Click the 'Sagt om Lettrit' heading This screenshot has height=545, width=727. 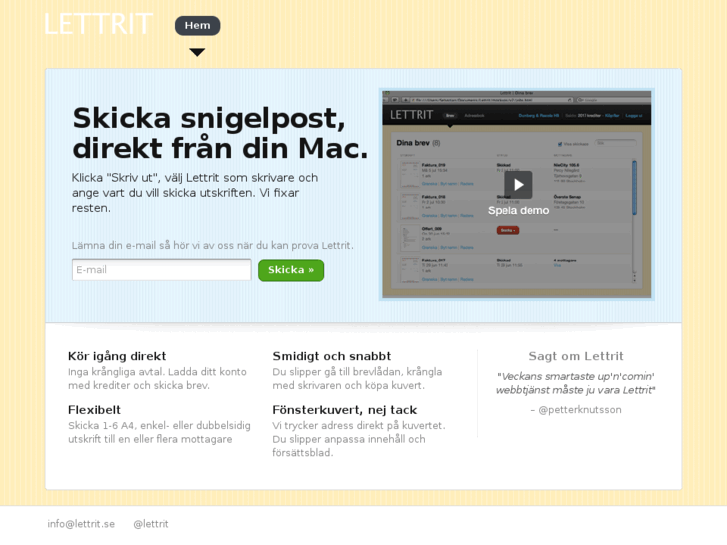[576, 356]
